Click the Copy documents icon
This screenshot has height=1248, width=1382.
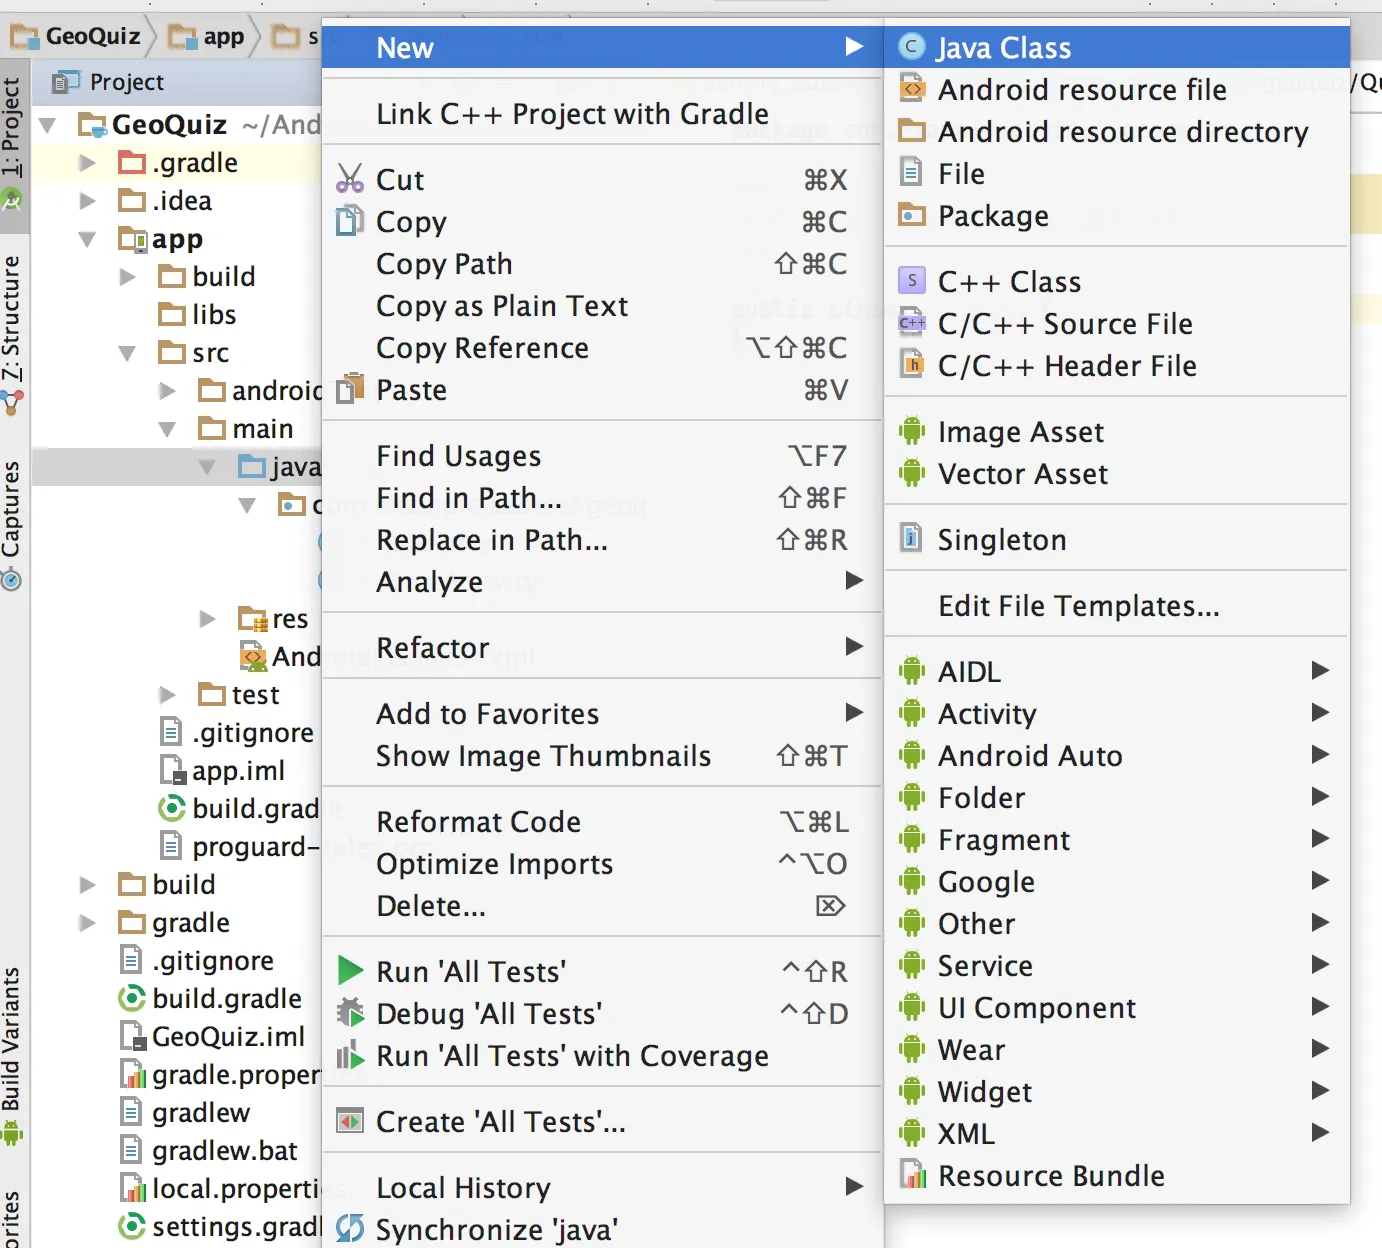tap(350, 221)
